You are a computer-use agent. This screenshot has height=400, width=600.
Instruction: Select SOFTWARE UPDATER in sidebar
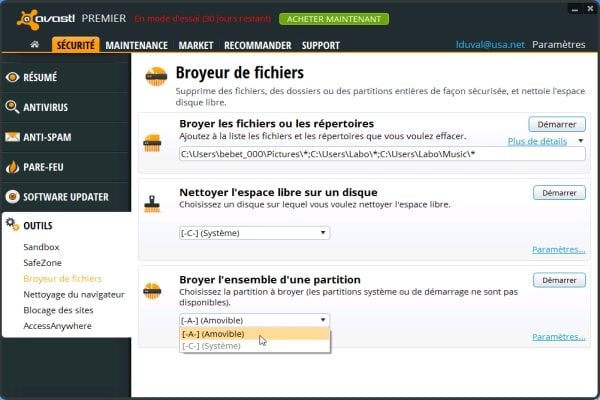[x=65, y=197]
